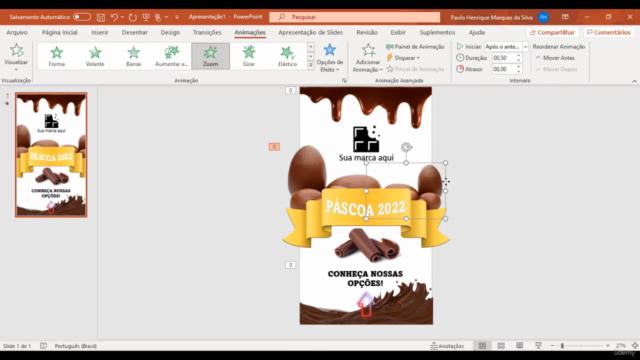
Task: Switch to Página Inicial tab
Action: click(x=60, y=32)
